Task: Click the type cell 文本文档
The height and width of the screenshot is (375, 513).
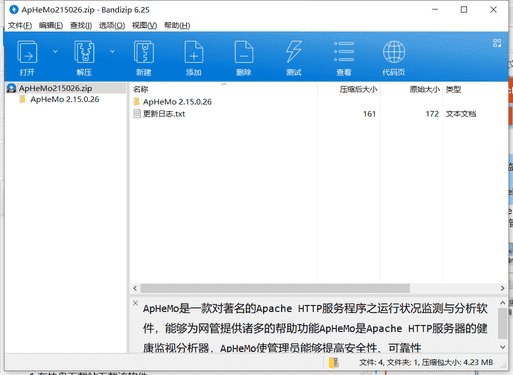Action: [x=461, y=114]
